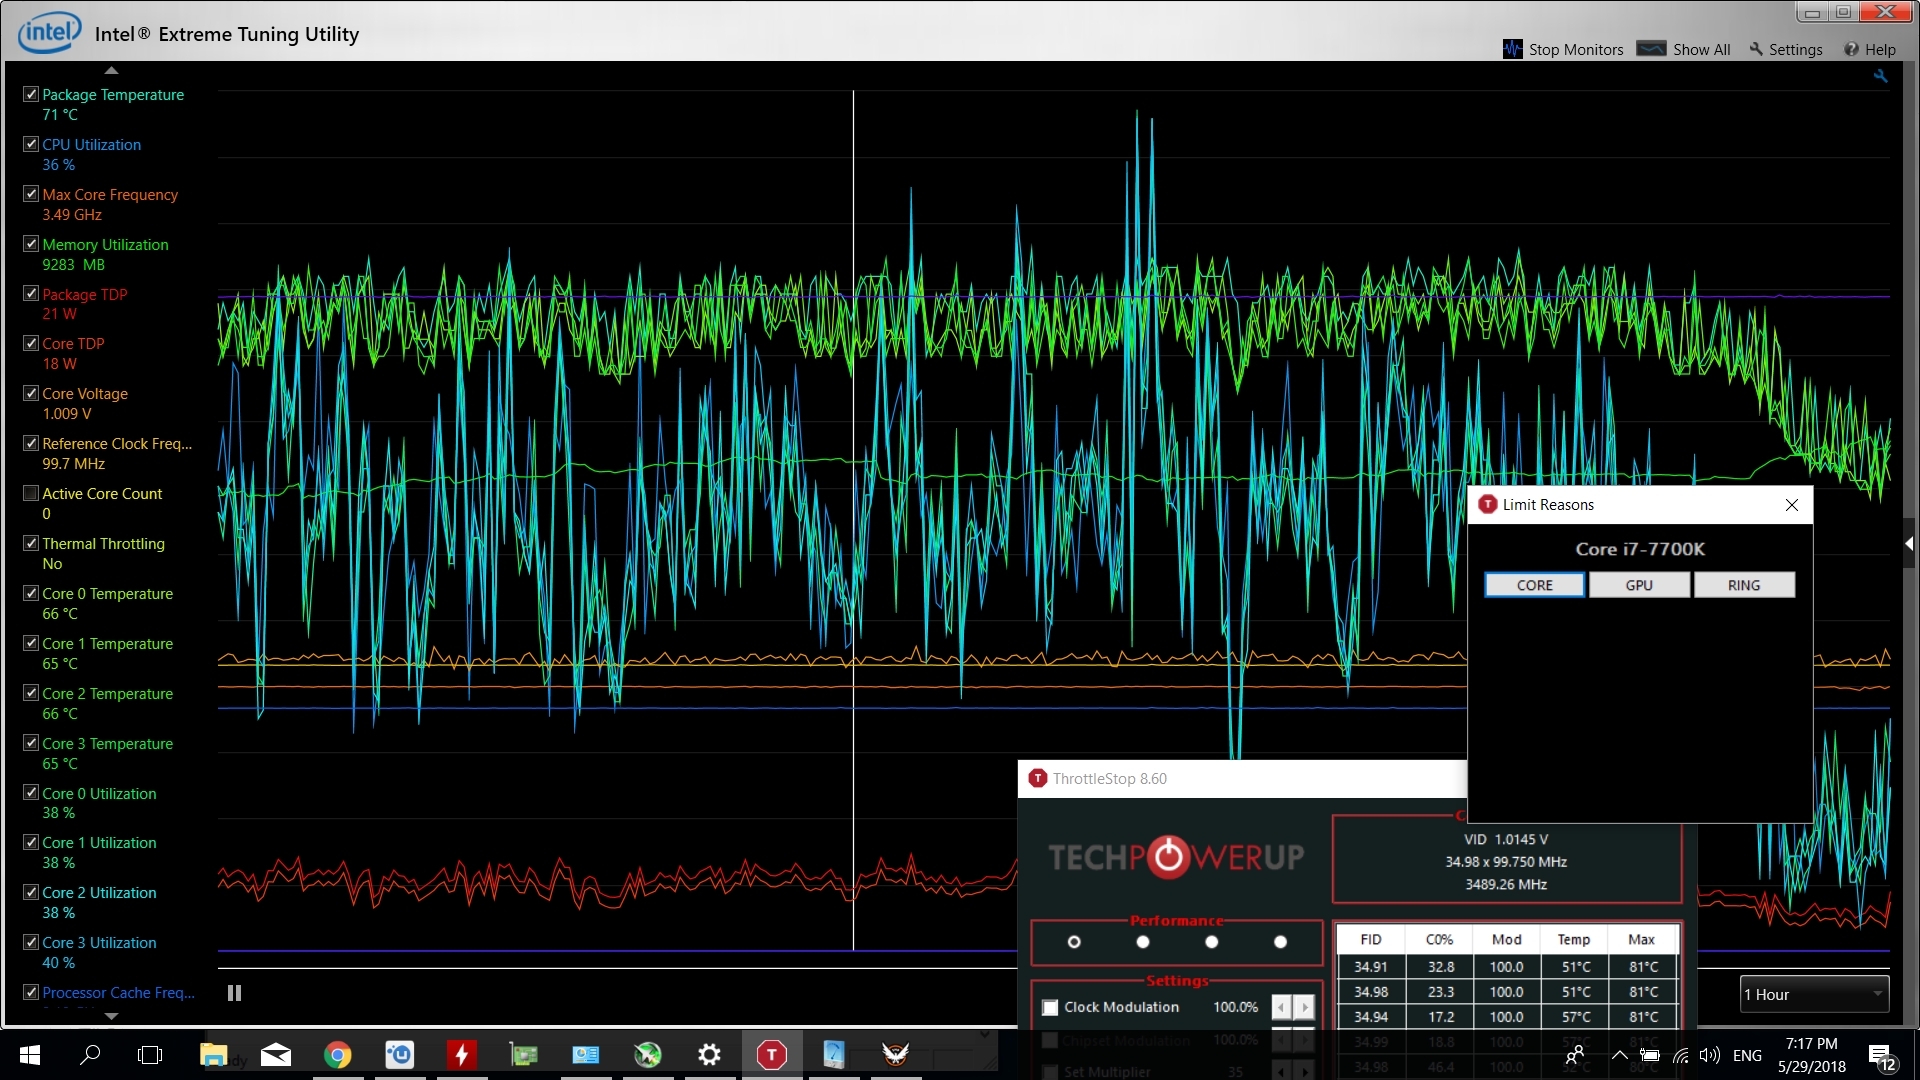The width and height of the screenshot is (1920, 1080).
Task: Uncheck the Package Temperature monitor
Action: [31, 94]
